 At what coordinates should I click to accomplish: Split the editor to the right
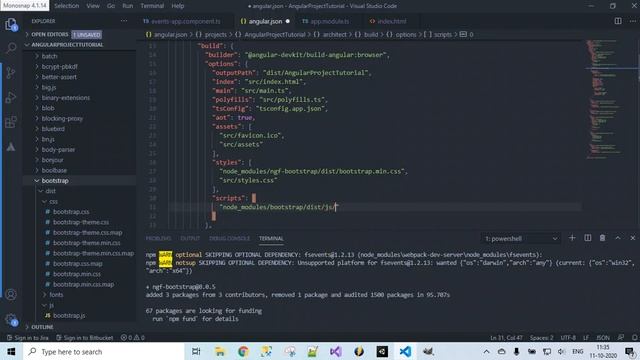618,21
